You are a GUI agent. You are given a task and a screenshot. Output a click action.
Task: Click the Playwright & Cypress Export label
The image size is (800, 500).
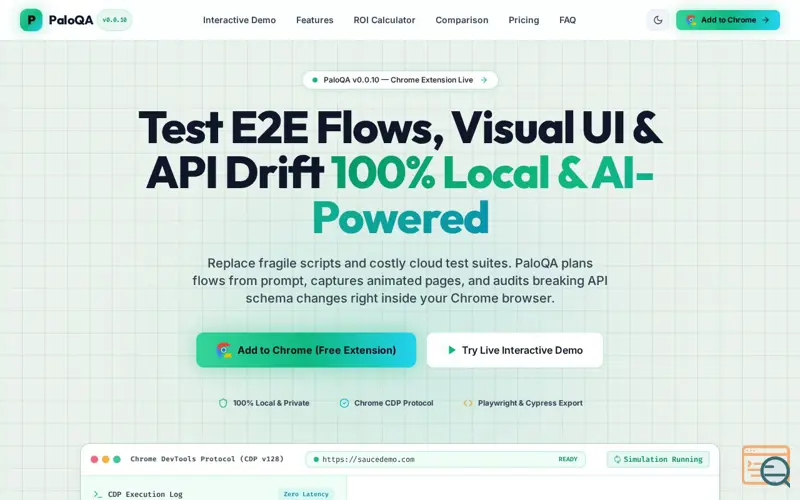coord(530,403)
